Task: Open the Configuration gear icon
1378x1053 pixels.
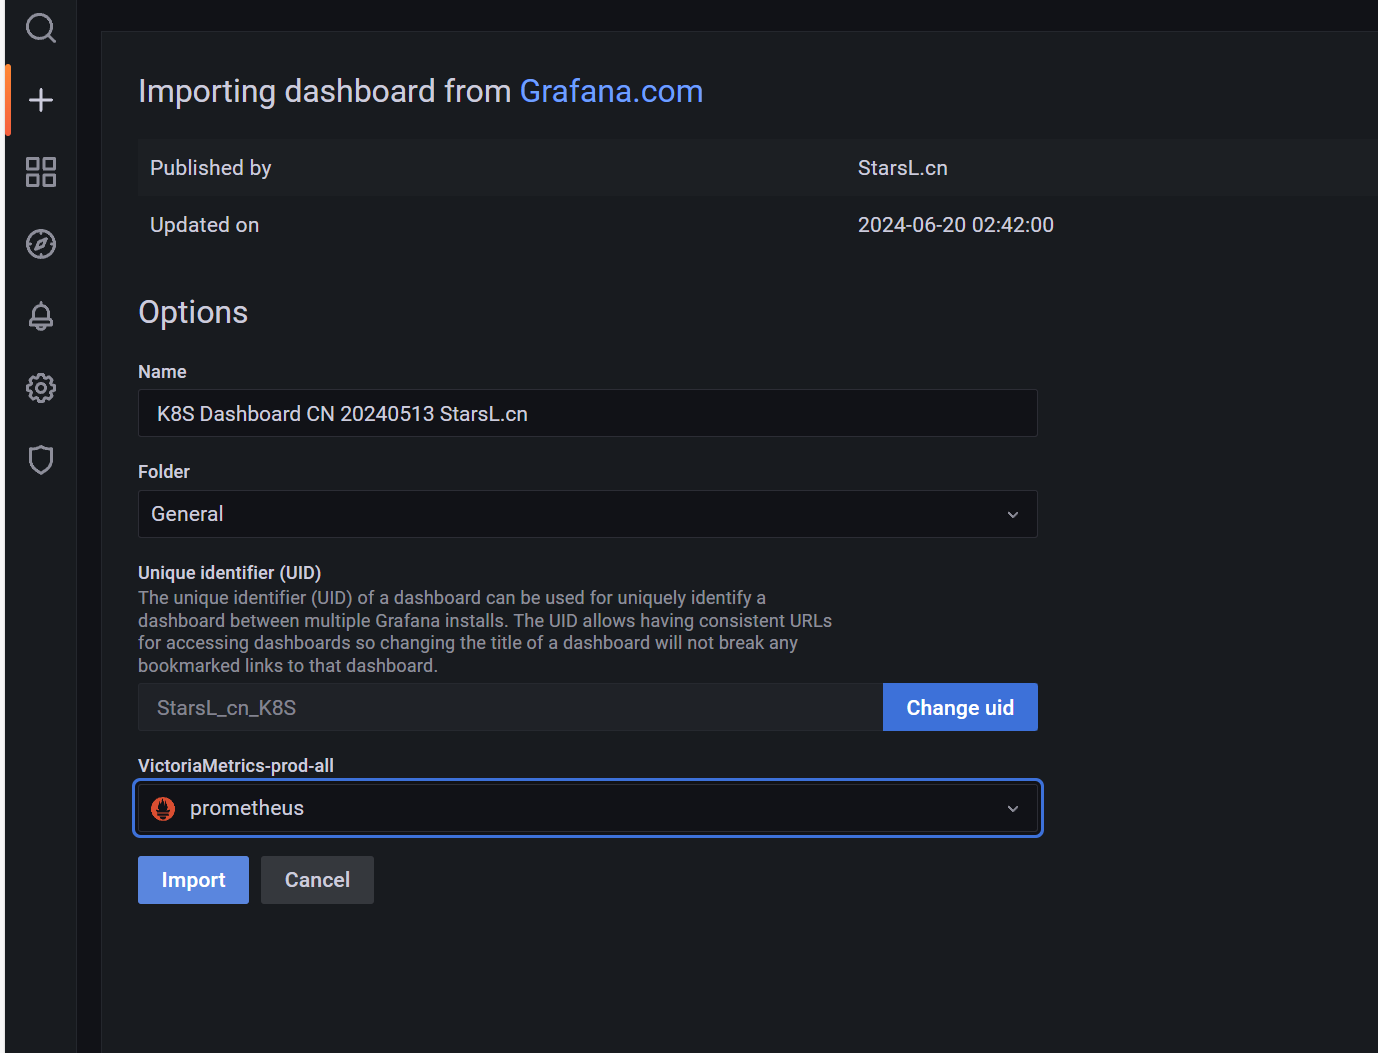Action: coord(40,388)
